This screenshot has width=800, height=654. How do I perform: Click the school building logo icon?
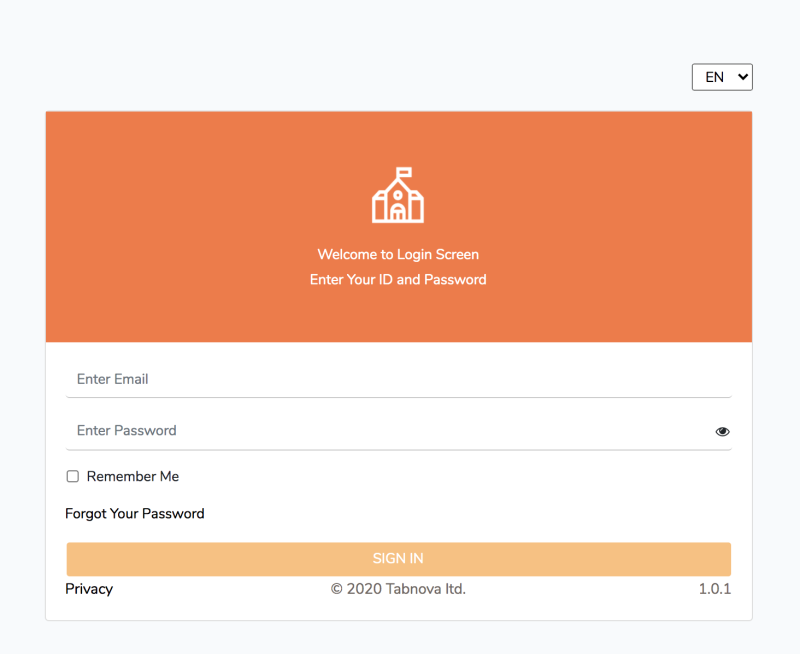tap(398, 196)
